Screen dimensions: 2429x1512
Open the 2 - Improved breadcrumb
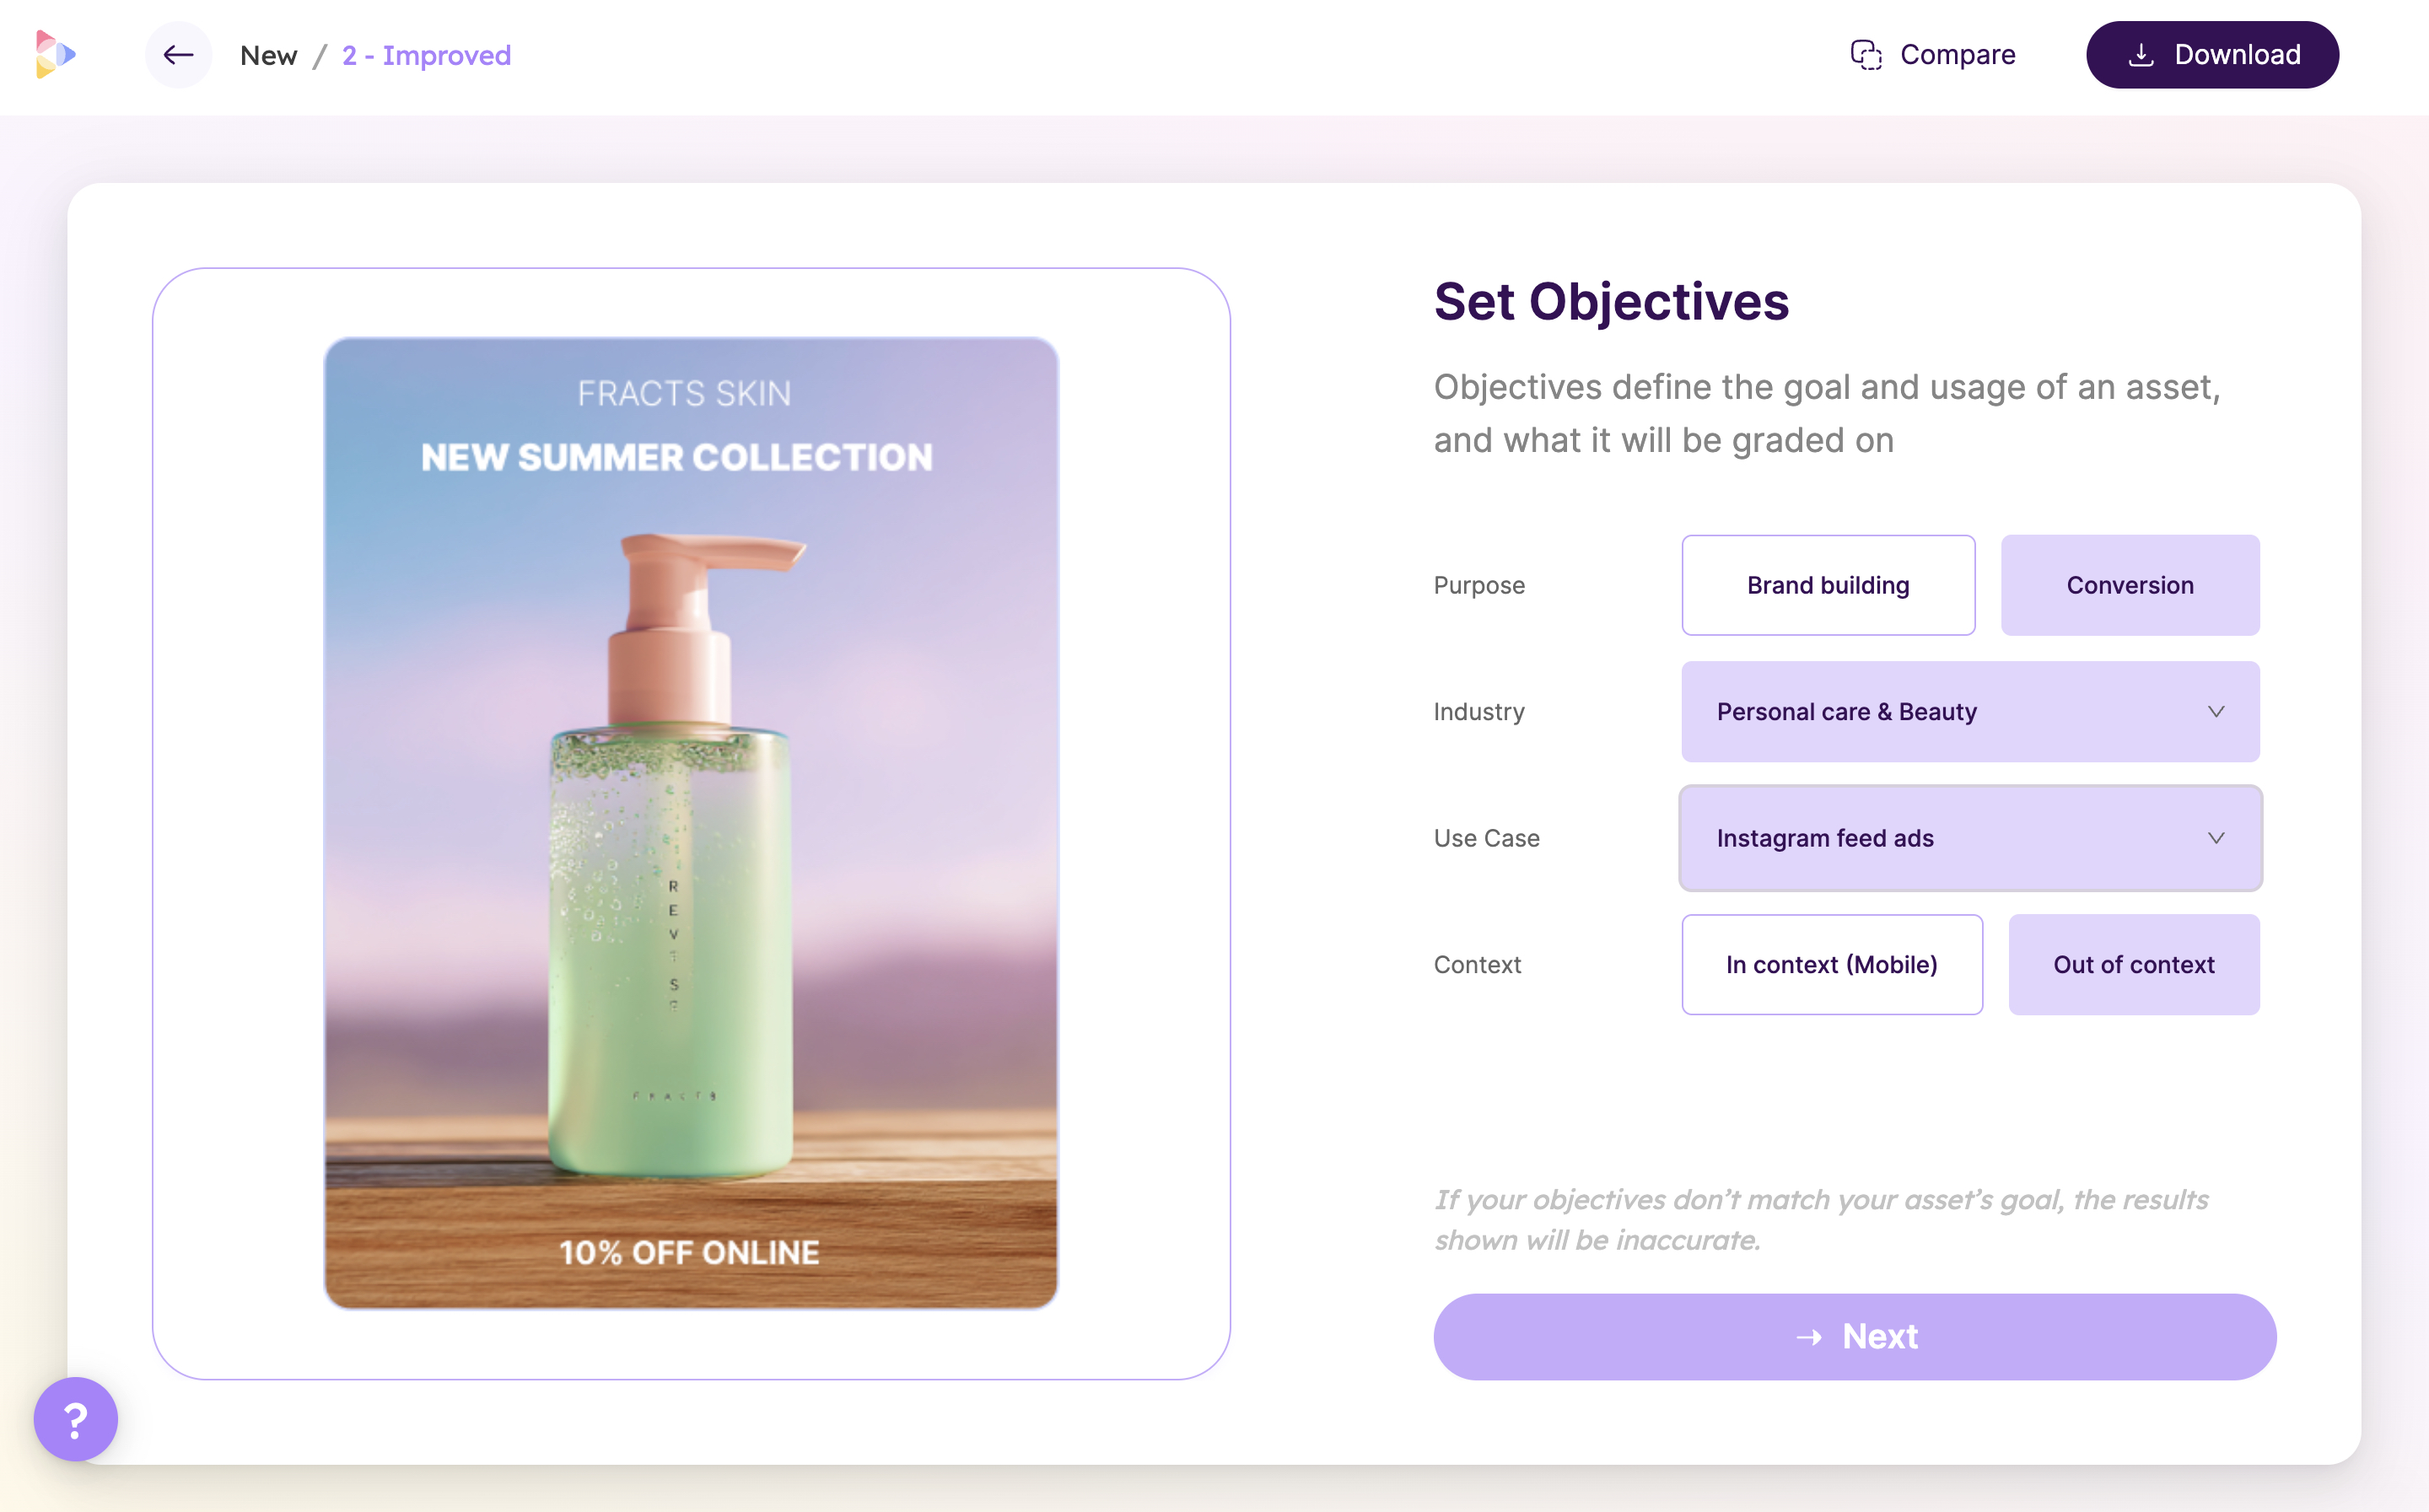[x=426, y=56]
